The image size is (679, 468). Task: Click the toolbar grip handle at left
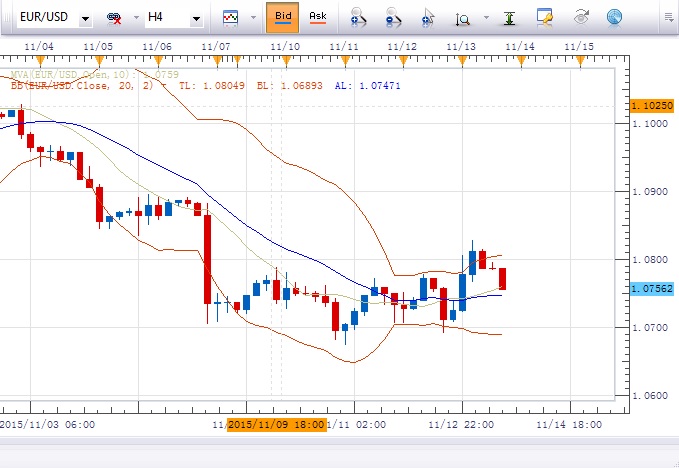[6, 17]
